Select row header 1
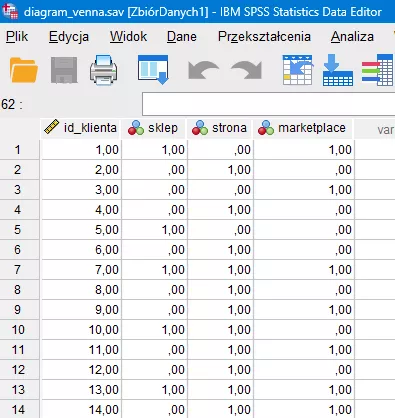The width and height of the screenshot is (395, 418). tap(19, 150)
